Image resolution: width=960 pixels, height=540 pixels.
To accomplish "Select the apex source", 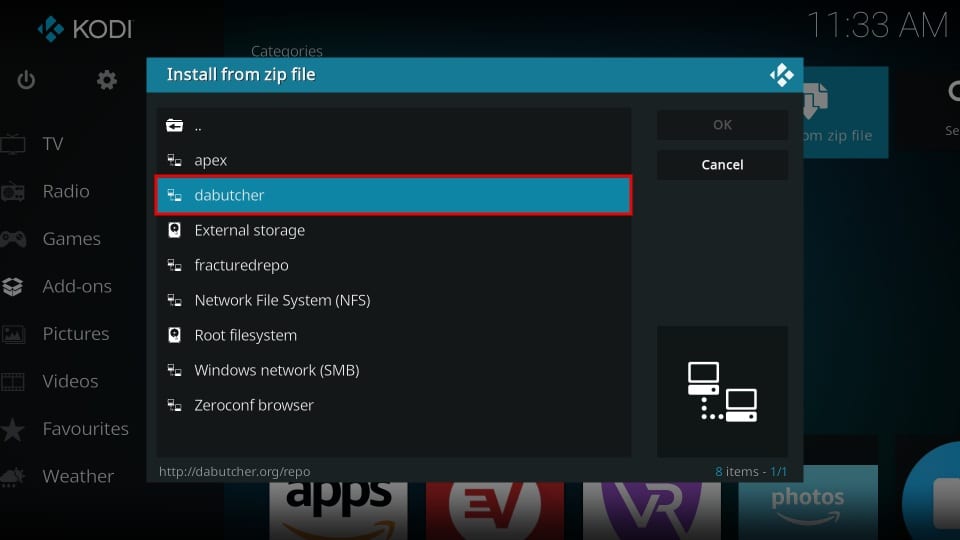I will coord(394,160).
